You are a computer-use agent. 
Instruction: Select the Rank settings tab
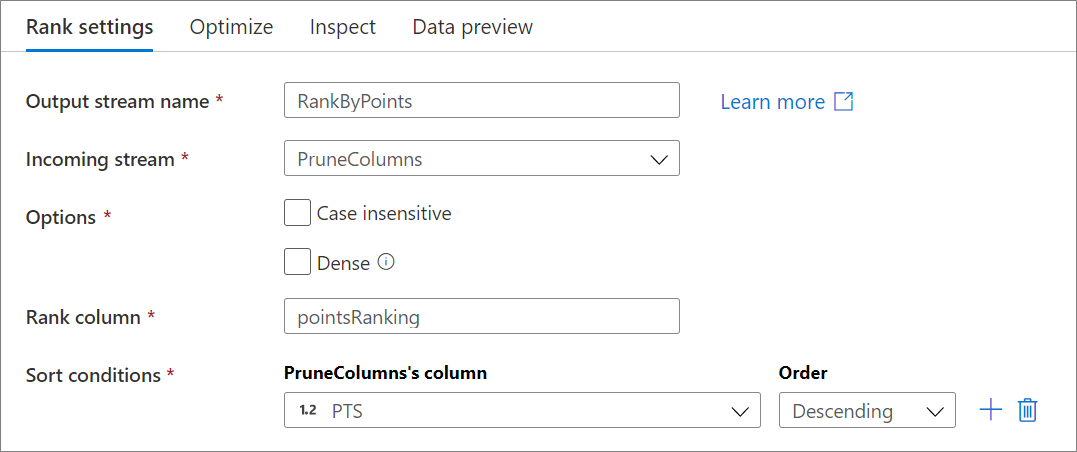click(90, 27)
